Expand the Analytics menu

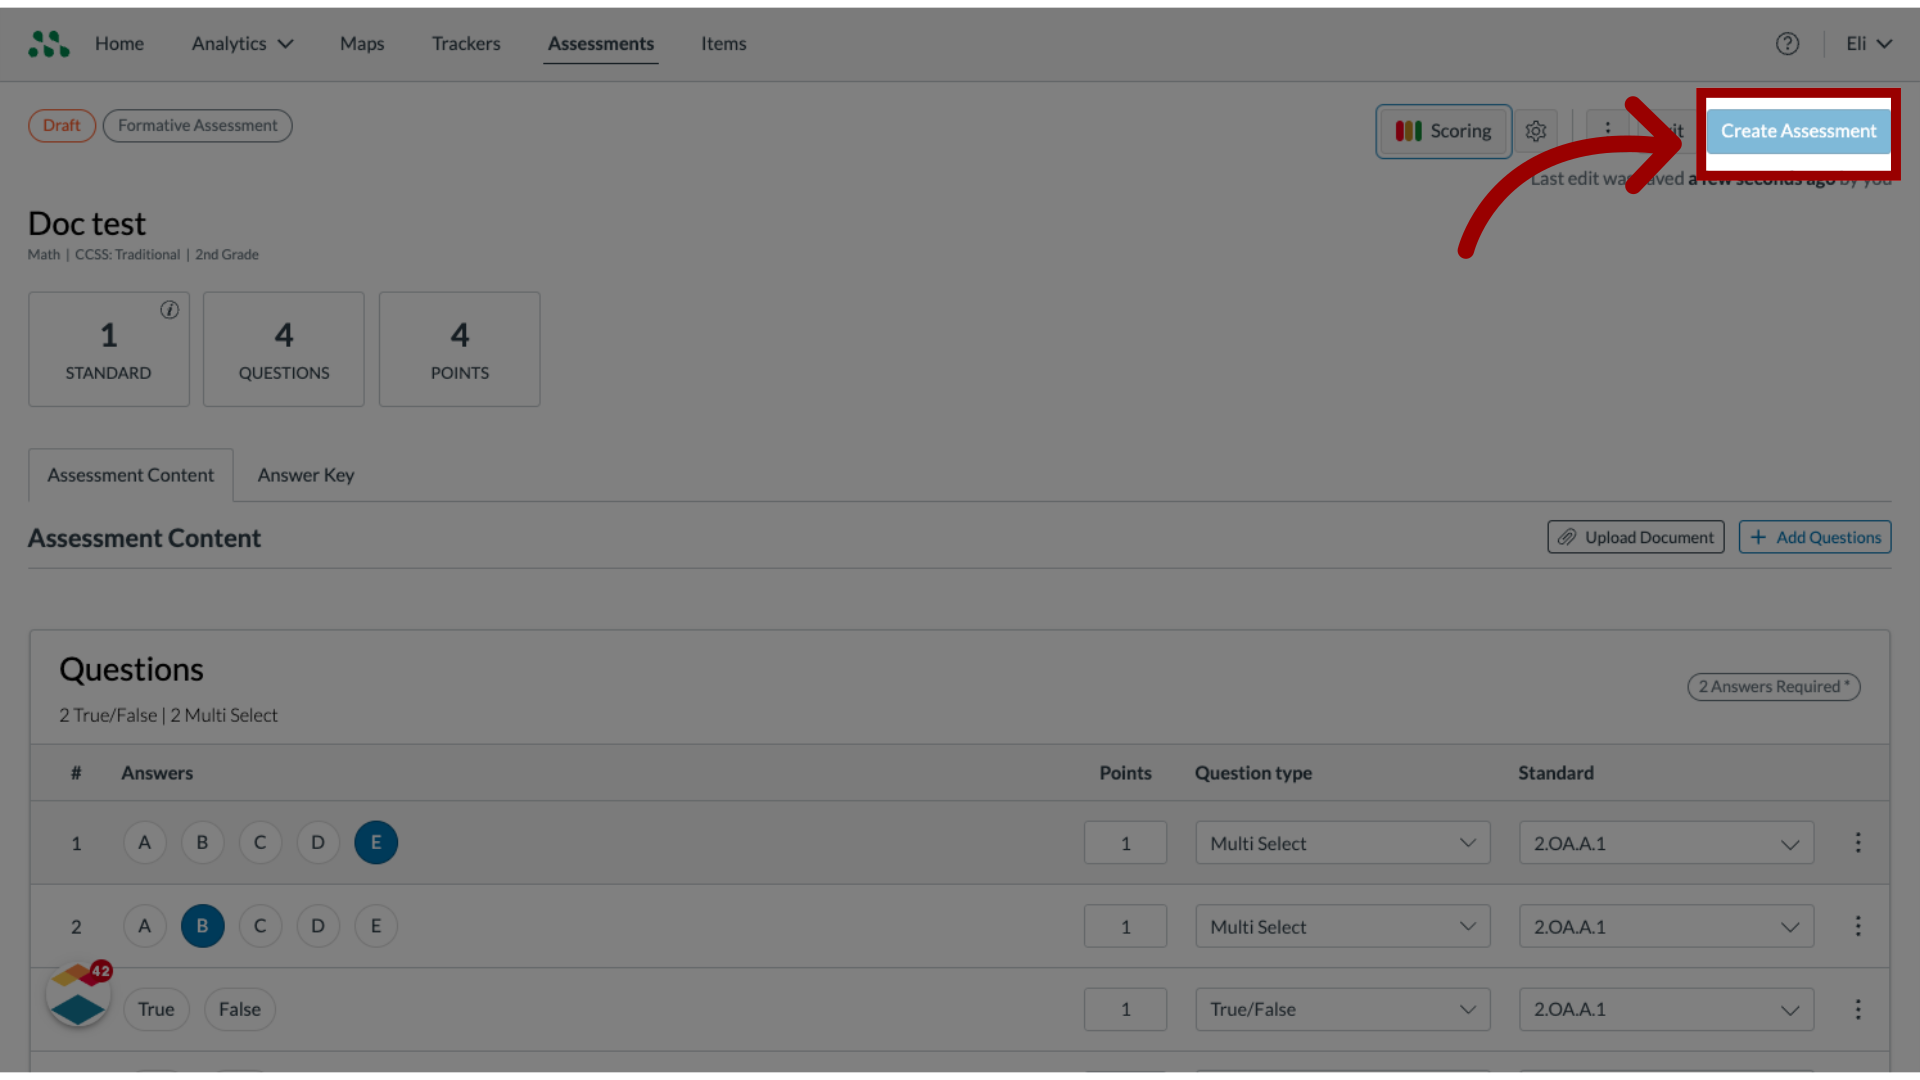pos(242,44)
